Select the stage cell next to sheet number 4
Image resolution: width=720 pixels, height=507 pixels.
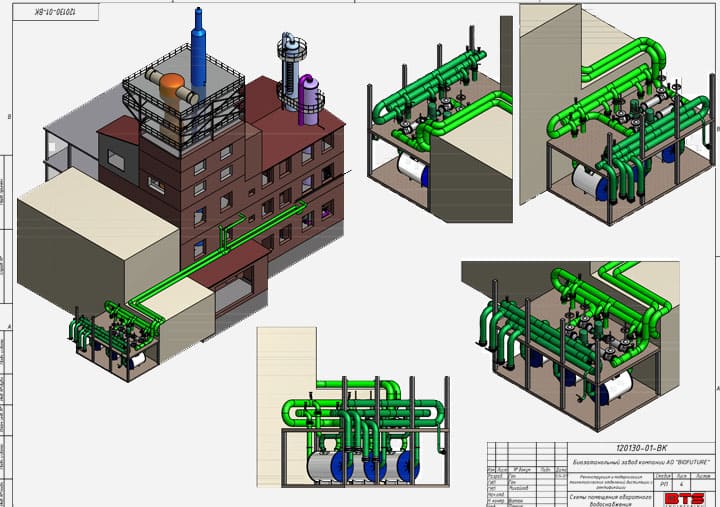pyautogui.click(x=664, y=484)
